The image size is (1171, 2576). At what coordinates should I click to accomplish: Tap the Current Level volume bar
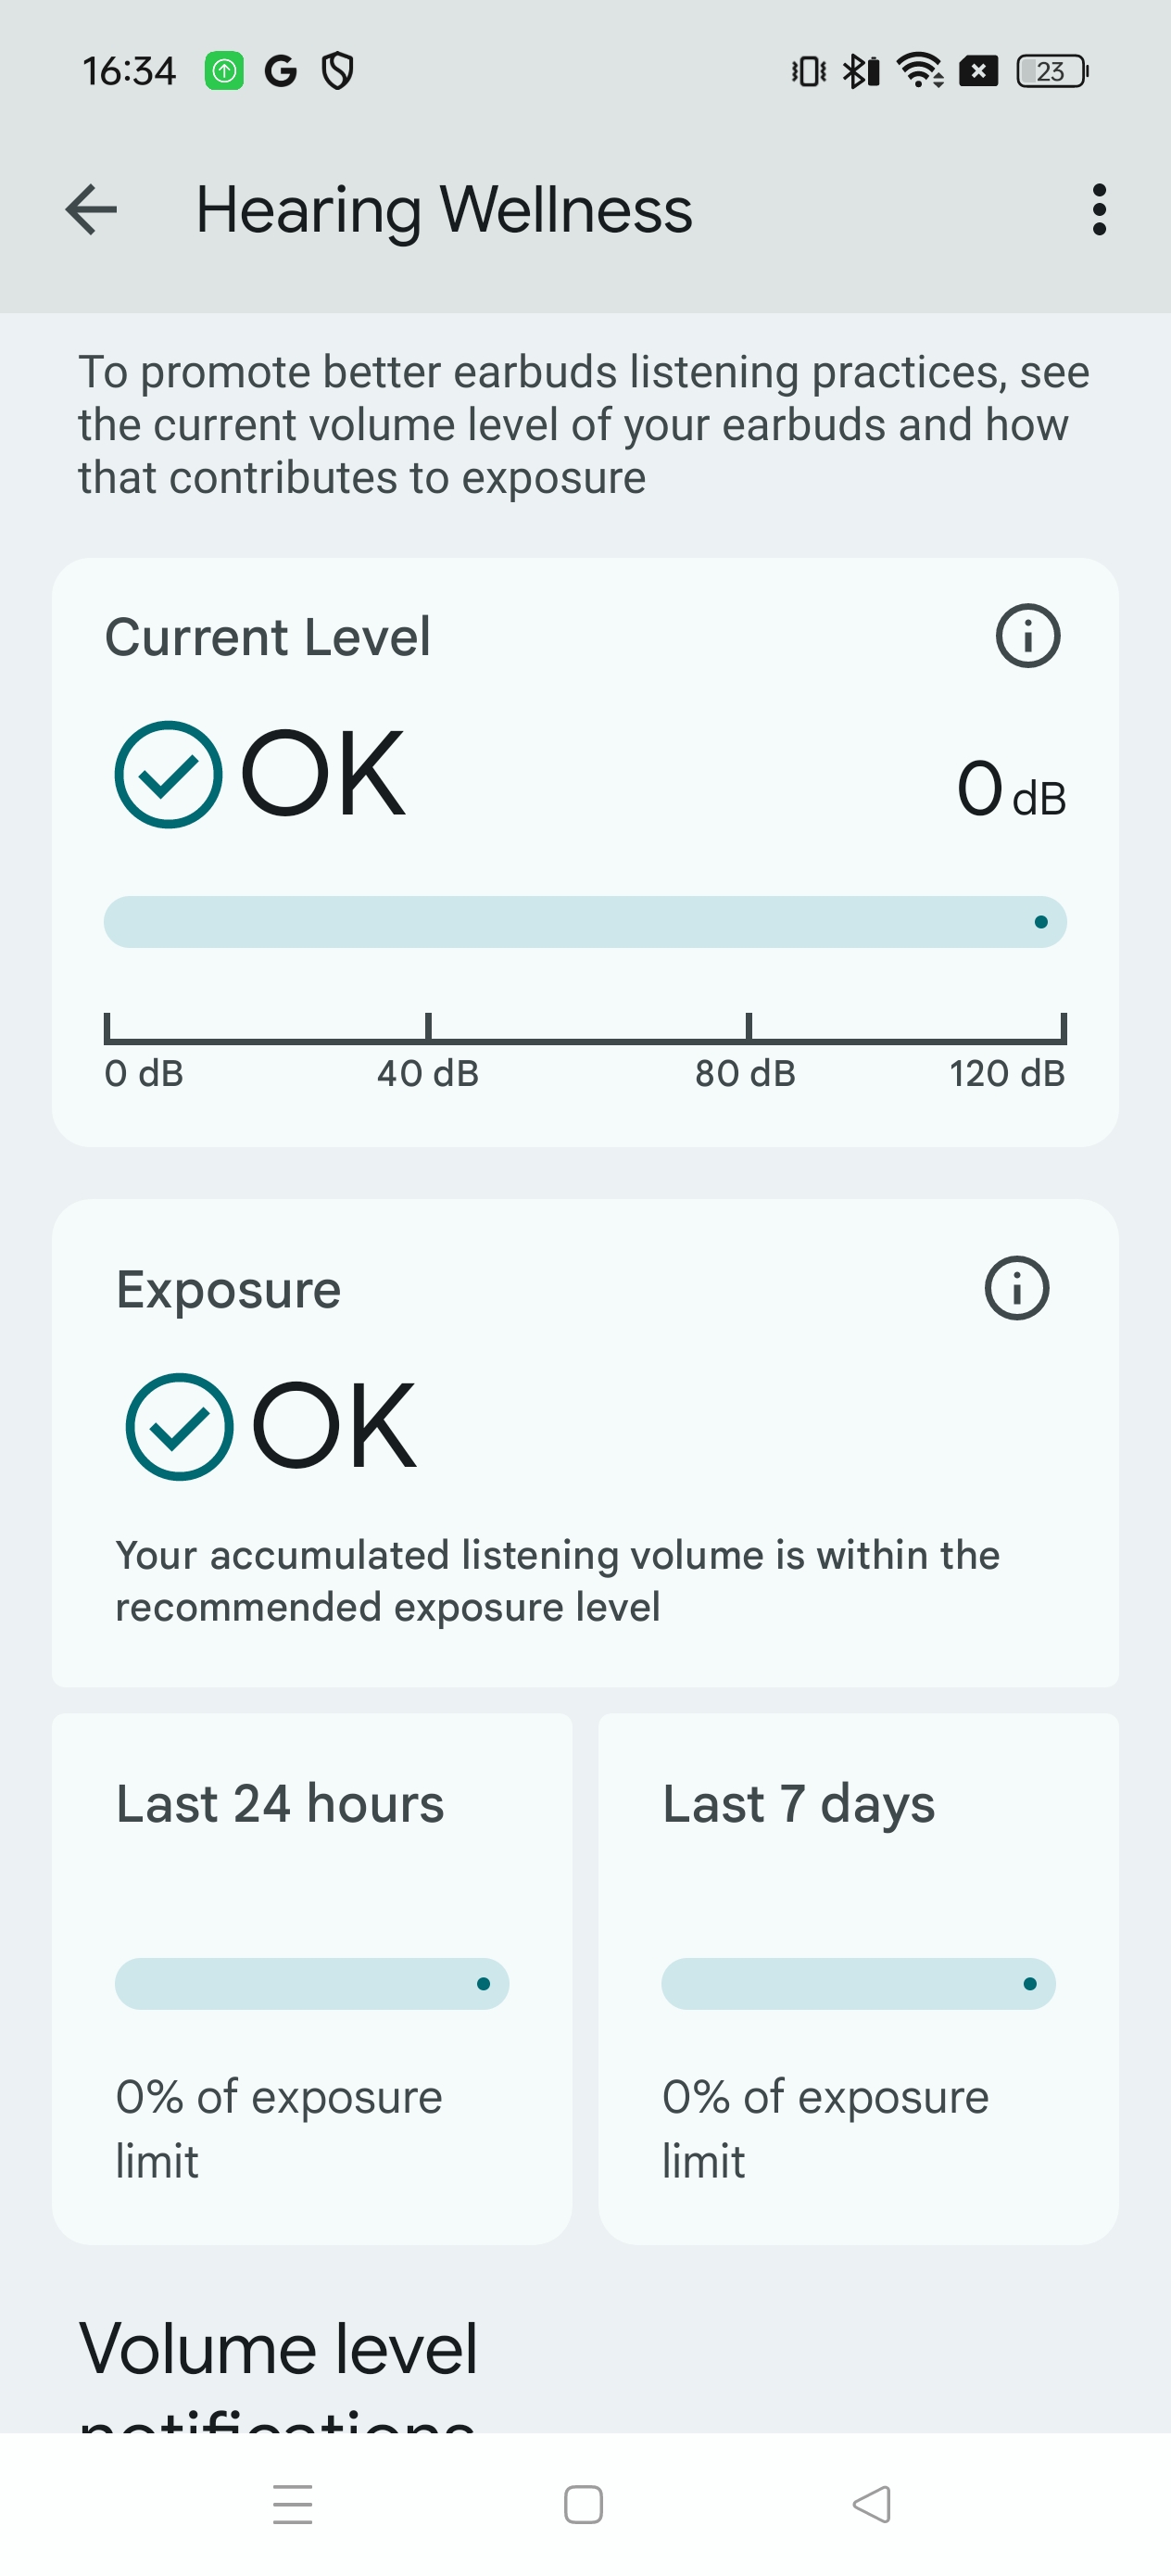(585, 922)
